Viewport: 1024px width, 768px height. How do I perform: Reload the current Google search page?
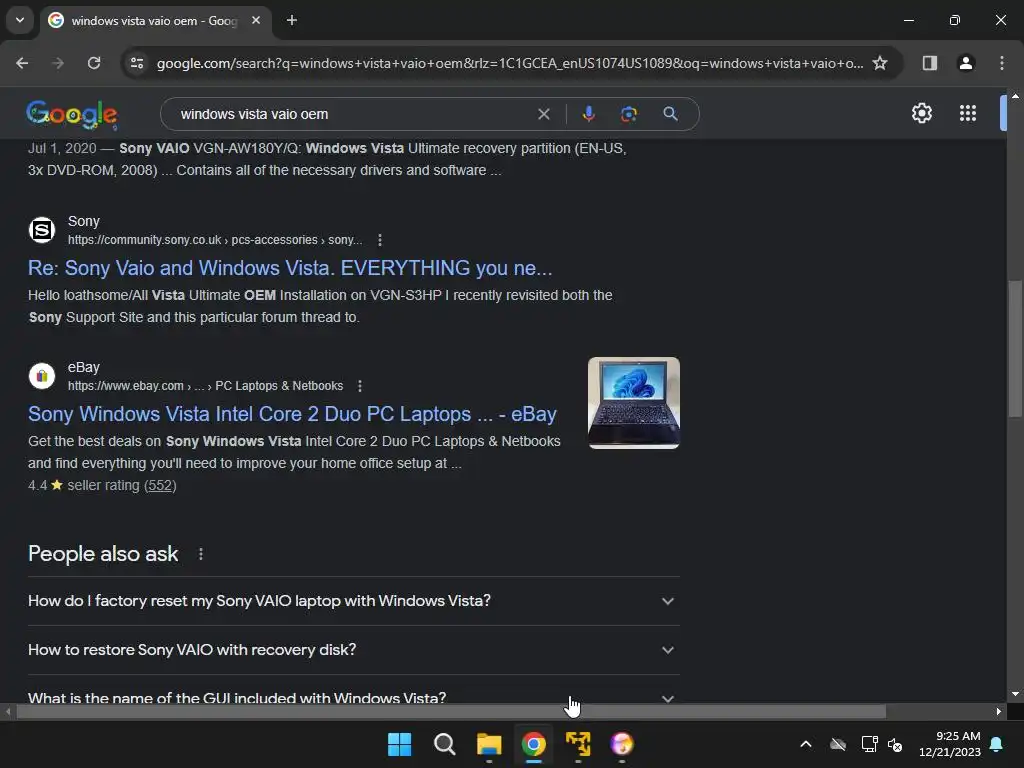click(x=94, y=63)
